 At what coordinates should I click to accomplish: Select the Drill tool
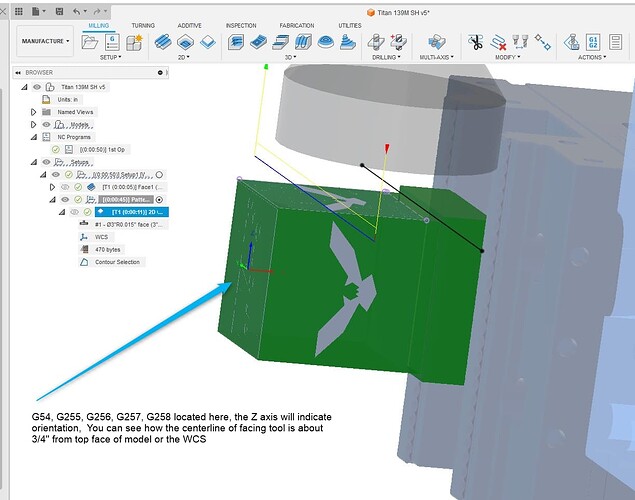(376, 42)
